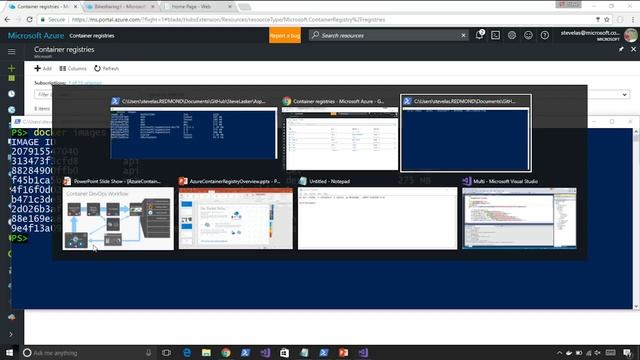The width and height of the screenshot is (640, 360).
Task: Open Task View from the taskbar
Action: [x=167, y=352]
